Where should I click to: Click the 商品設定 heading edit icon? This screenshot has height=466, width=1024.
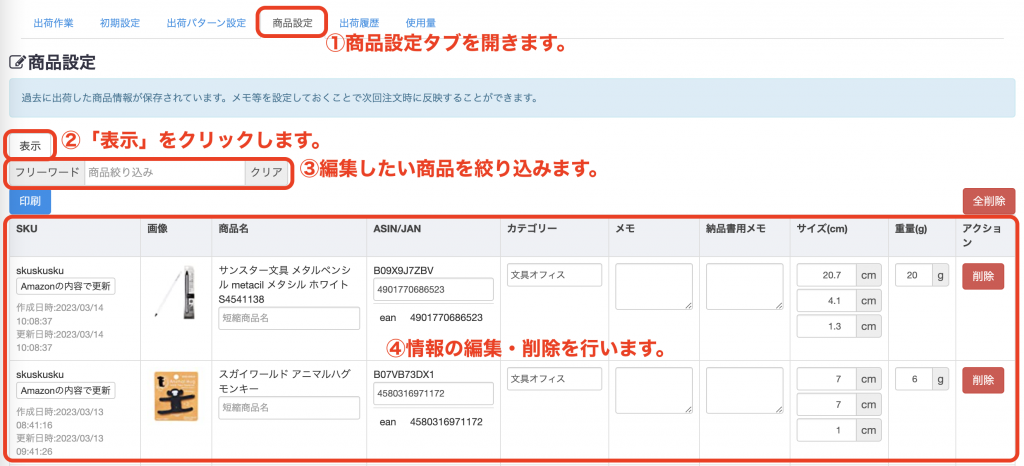[x=16, y=63]
